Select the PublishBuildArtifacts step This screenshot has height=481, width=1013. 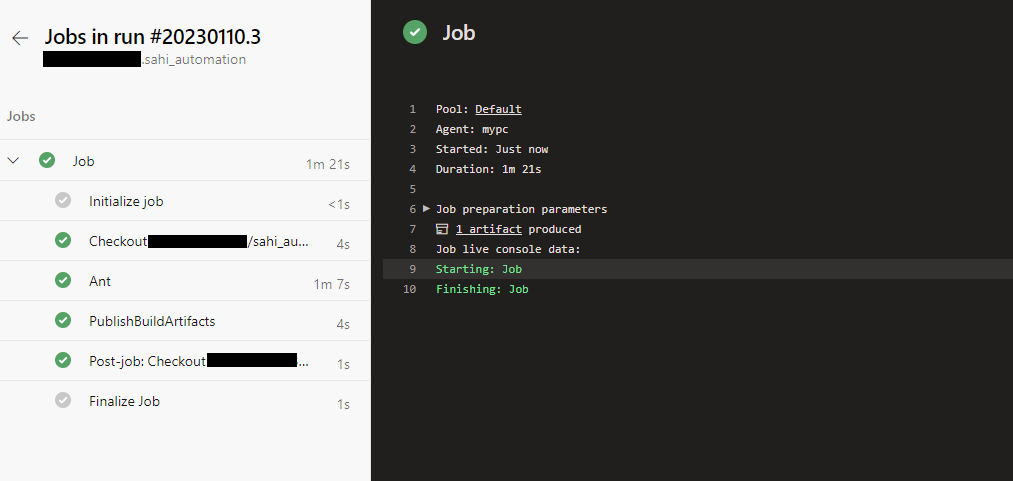(152, 321)
